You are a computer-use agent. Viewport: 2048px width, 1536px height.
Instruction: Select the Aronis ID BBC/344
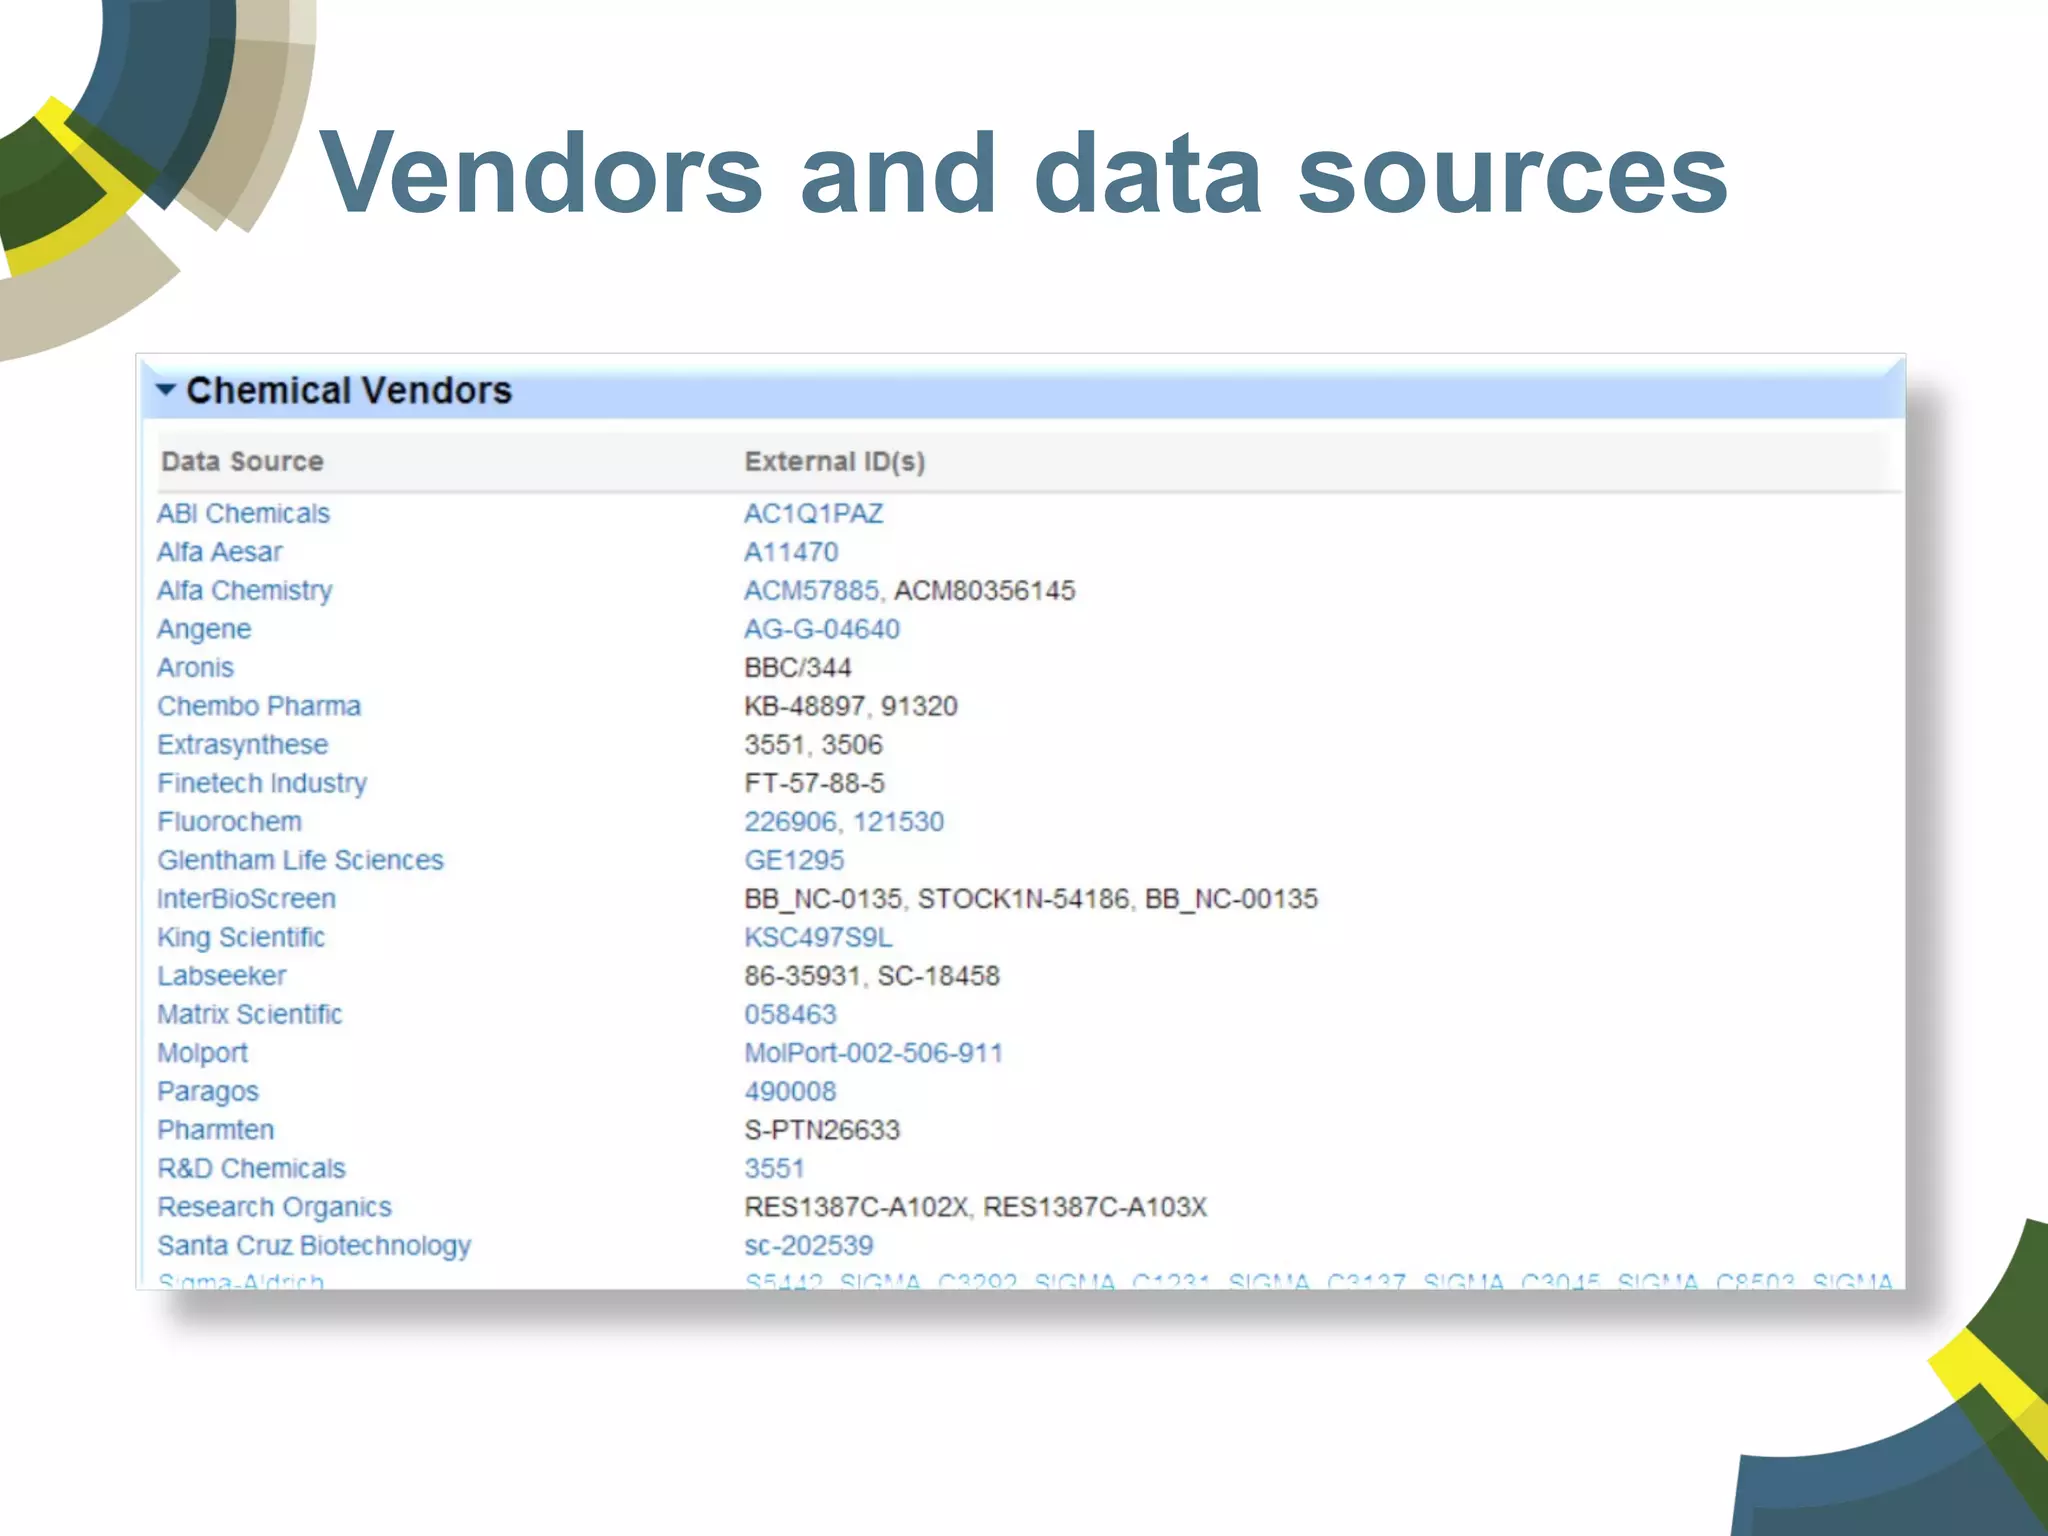798,668
